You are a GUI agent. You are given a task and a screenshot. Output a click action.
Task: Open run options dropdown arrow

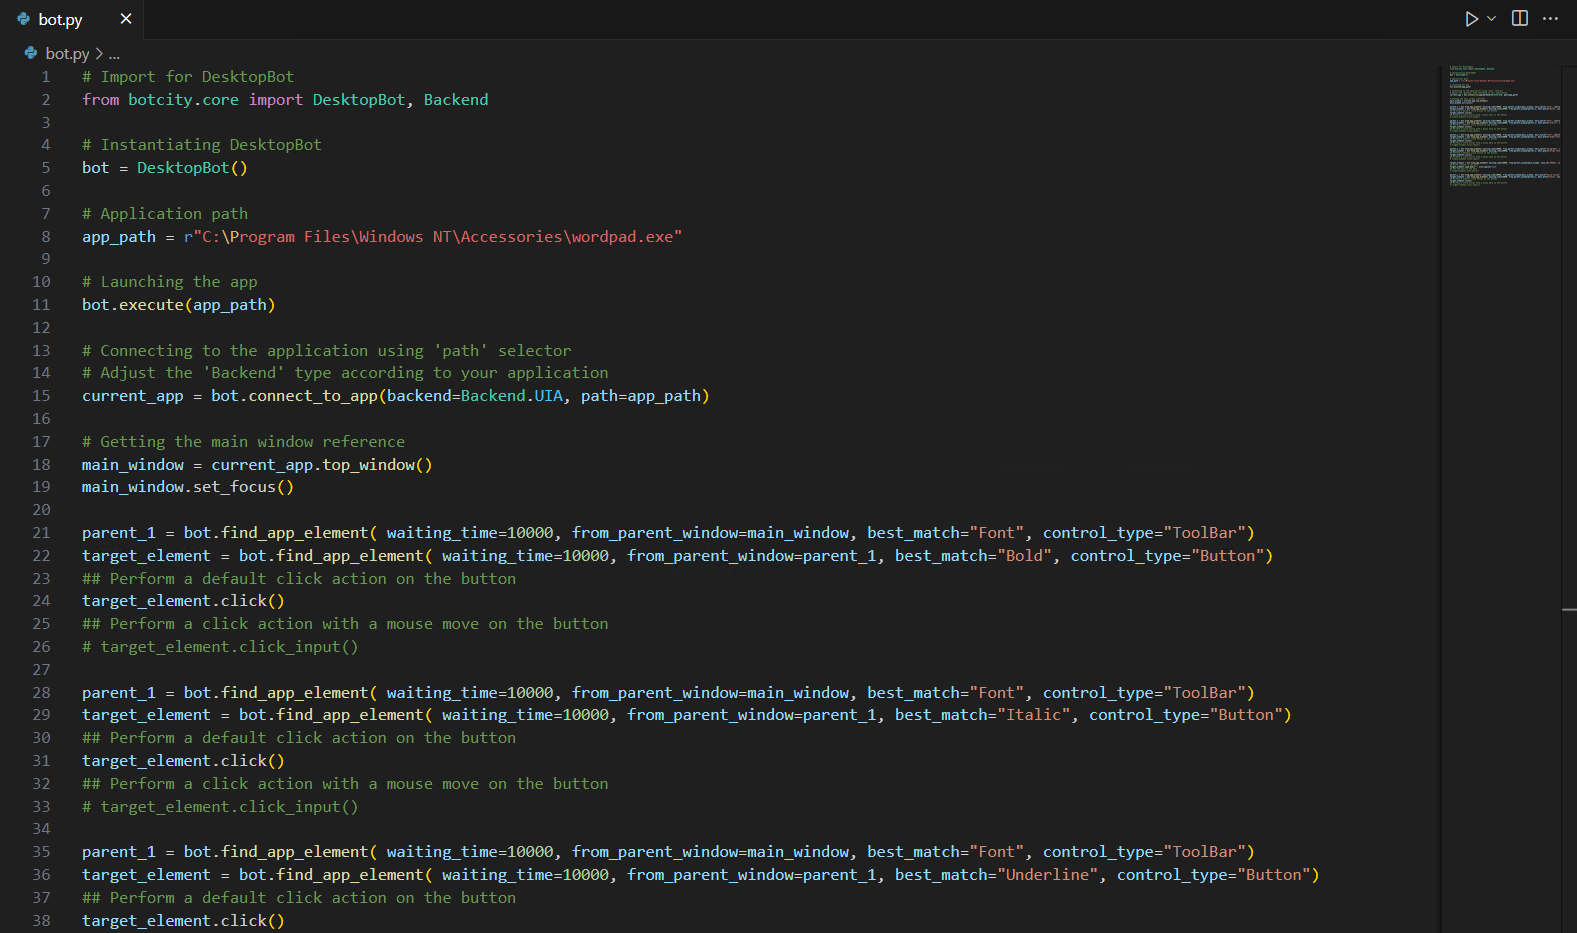[1492, 19]
